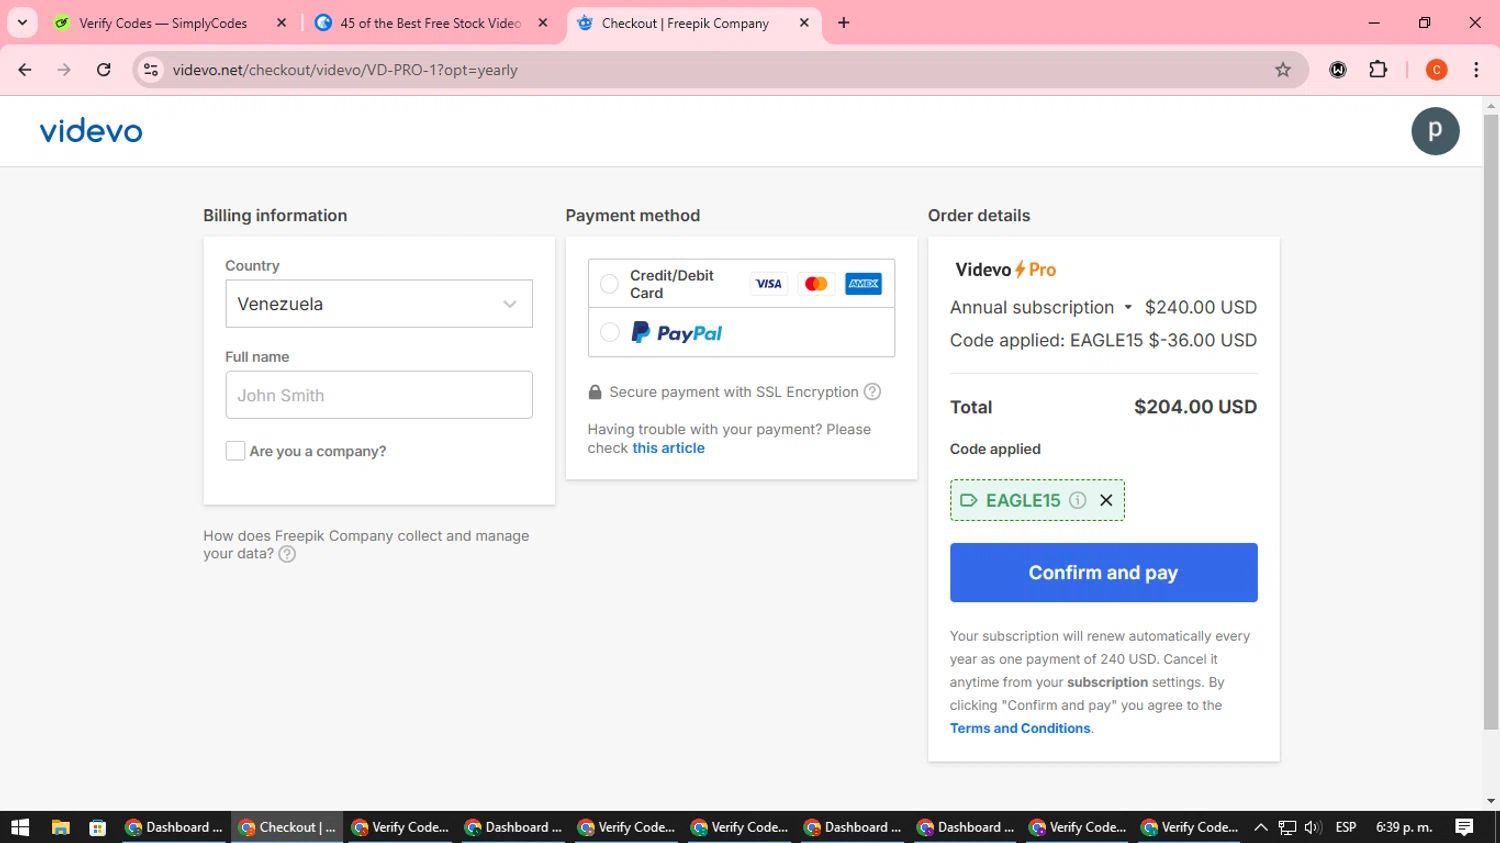The height and width of the screenshot is (843, 1500).
Task: Click the volume icon in system tray
Action: tap(1313, 827)
